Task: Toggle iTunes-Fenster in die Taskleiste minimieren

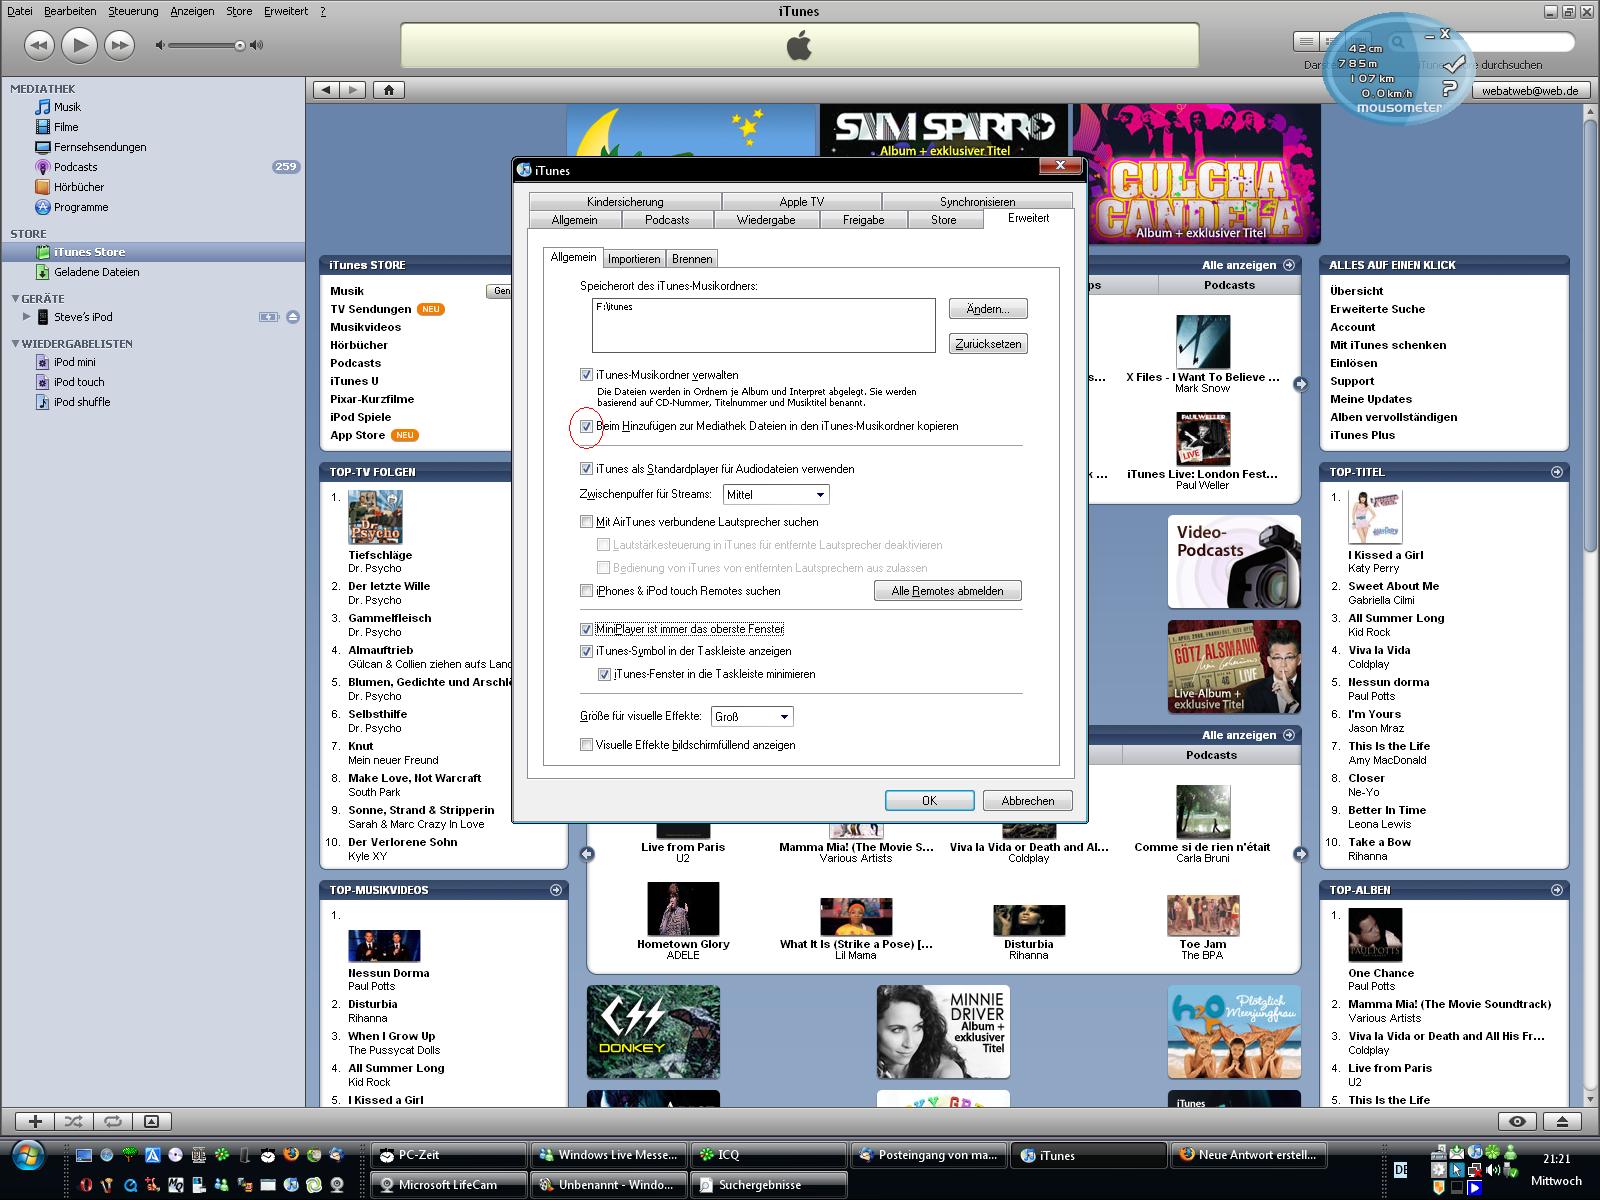Action: point(604,674)
